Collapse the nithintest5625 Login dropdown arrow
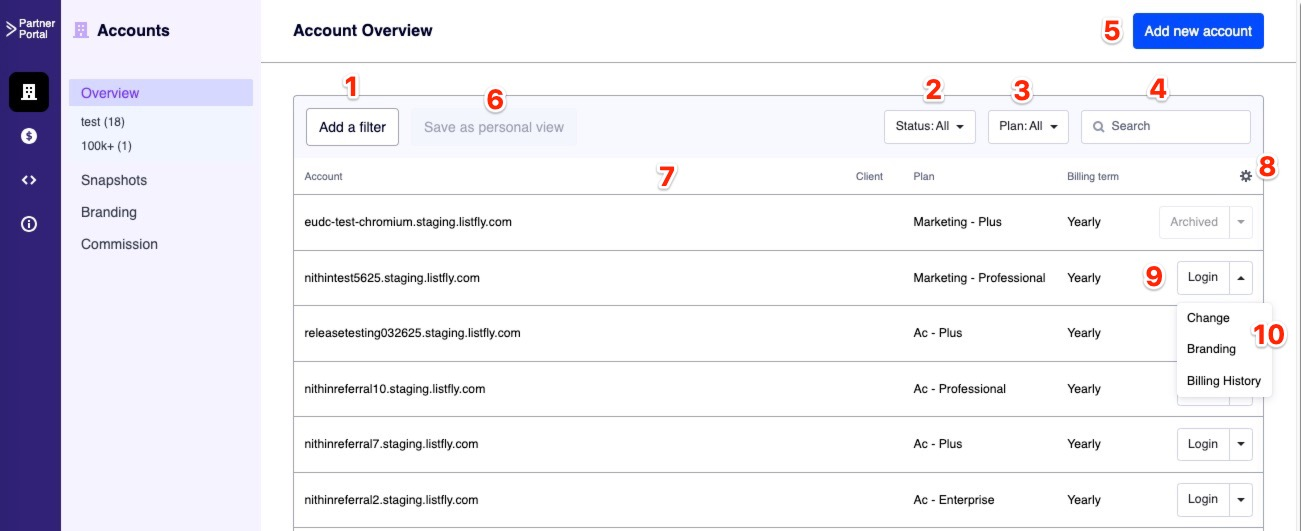 tap(1241, 278)
